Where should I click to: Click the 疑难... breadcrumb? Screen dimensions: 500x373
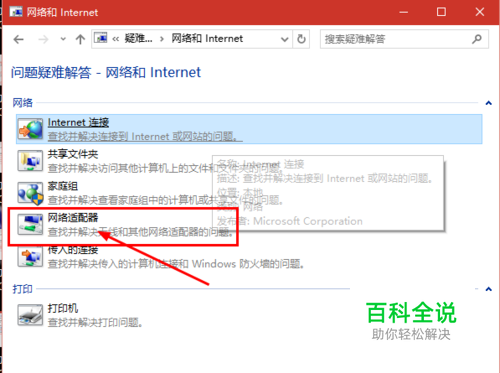point(138,39)
